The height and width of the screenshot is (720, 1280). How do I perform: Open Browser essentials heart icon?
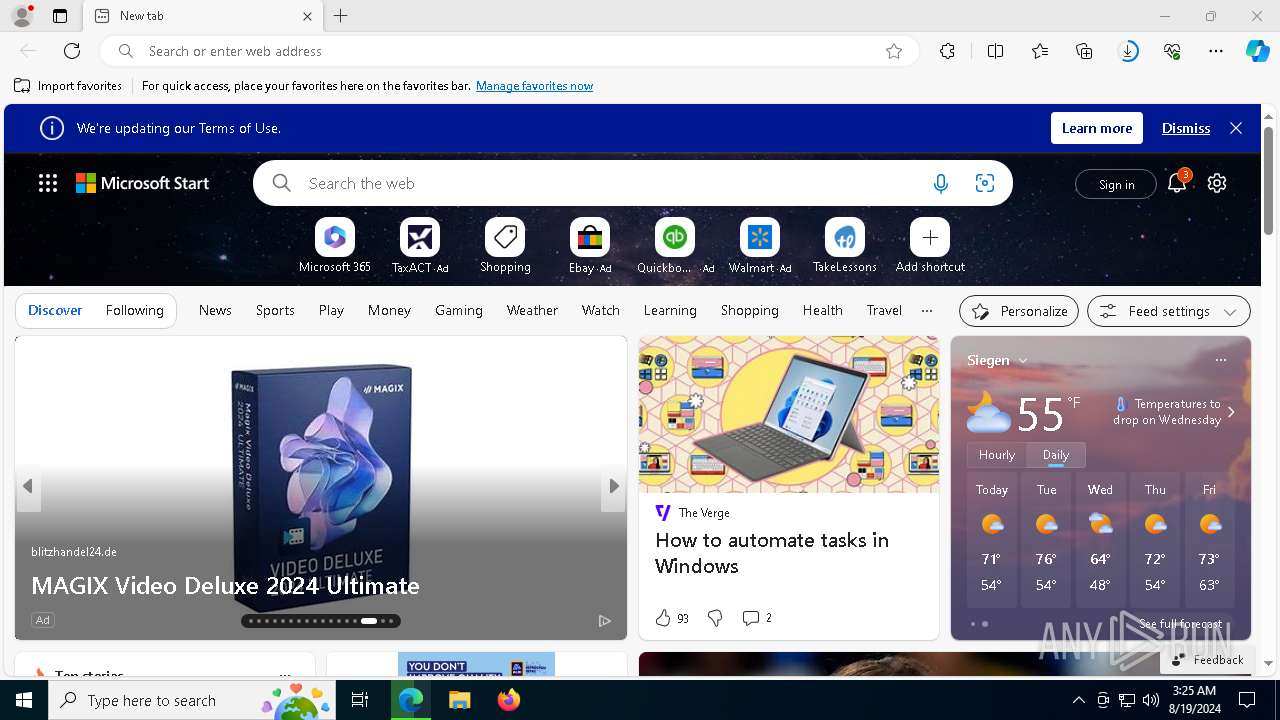(1172, 51)
